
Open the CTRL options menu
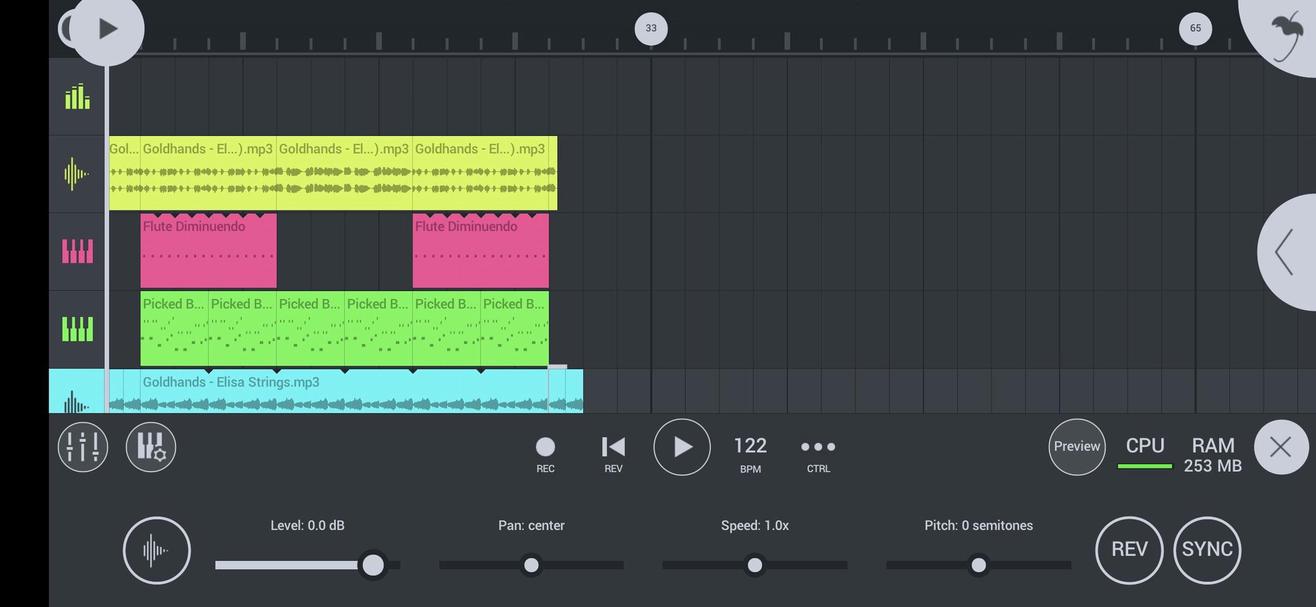817,446
